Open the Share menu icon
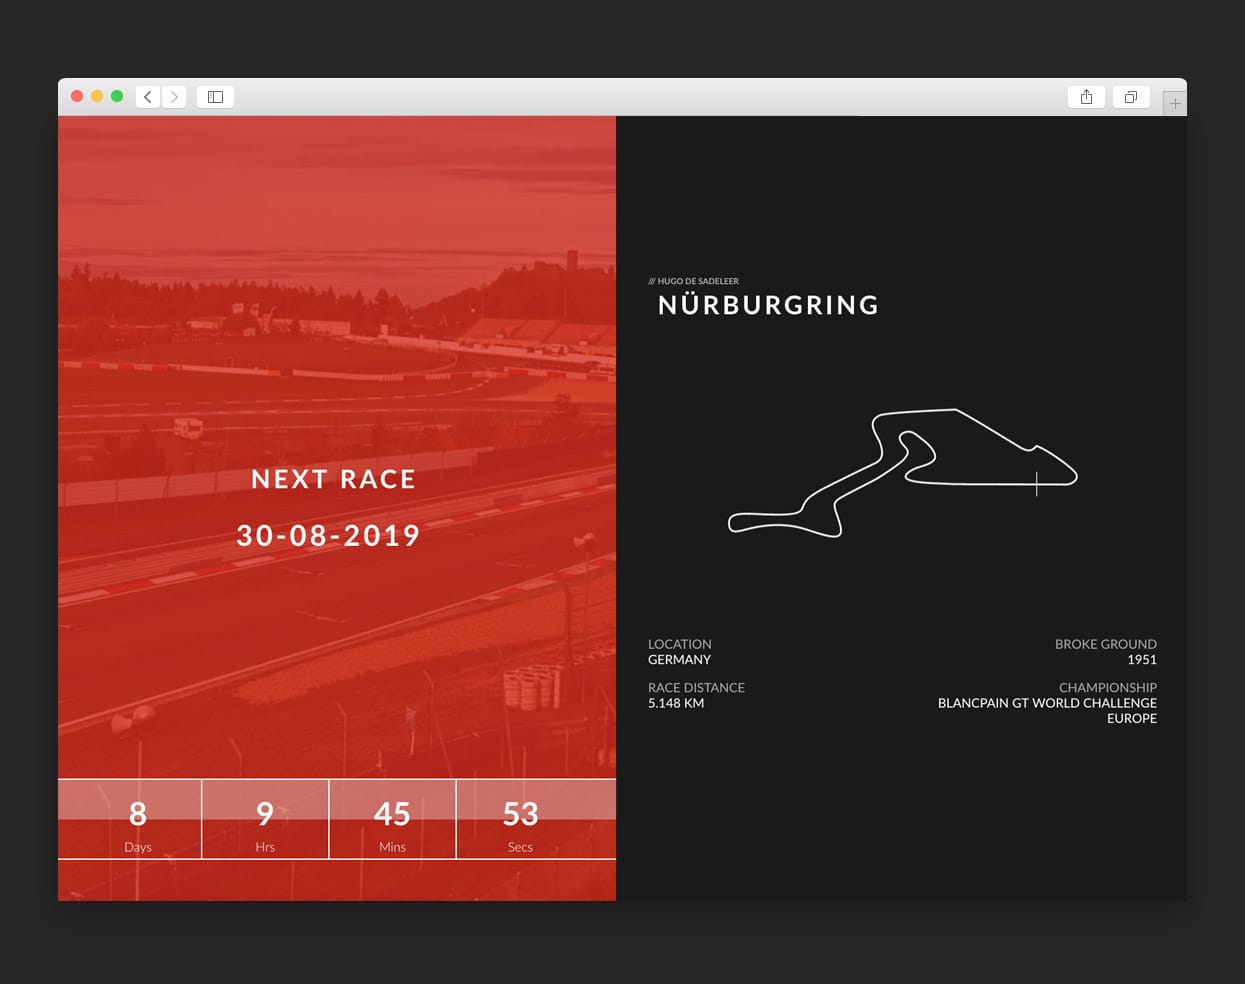The height and width of the screenshot is (984, 1245). click(1086, 97)
